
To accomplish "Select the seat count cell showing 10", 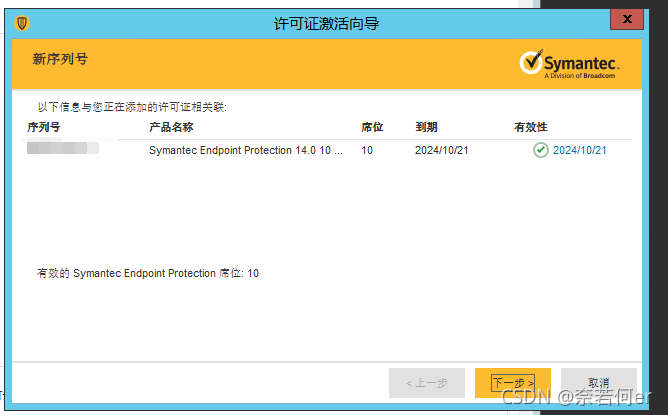I will 367,150.
